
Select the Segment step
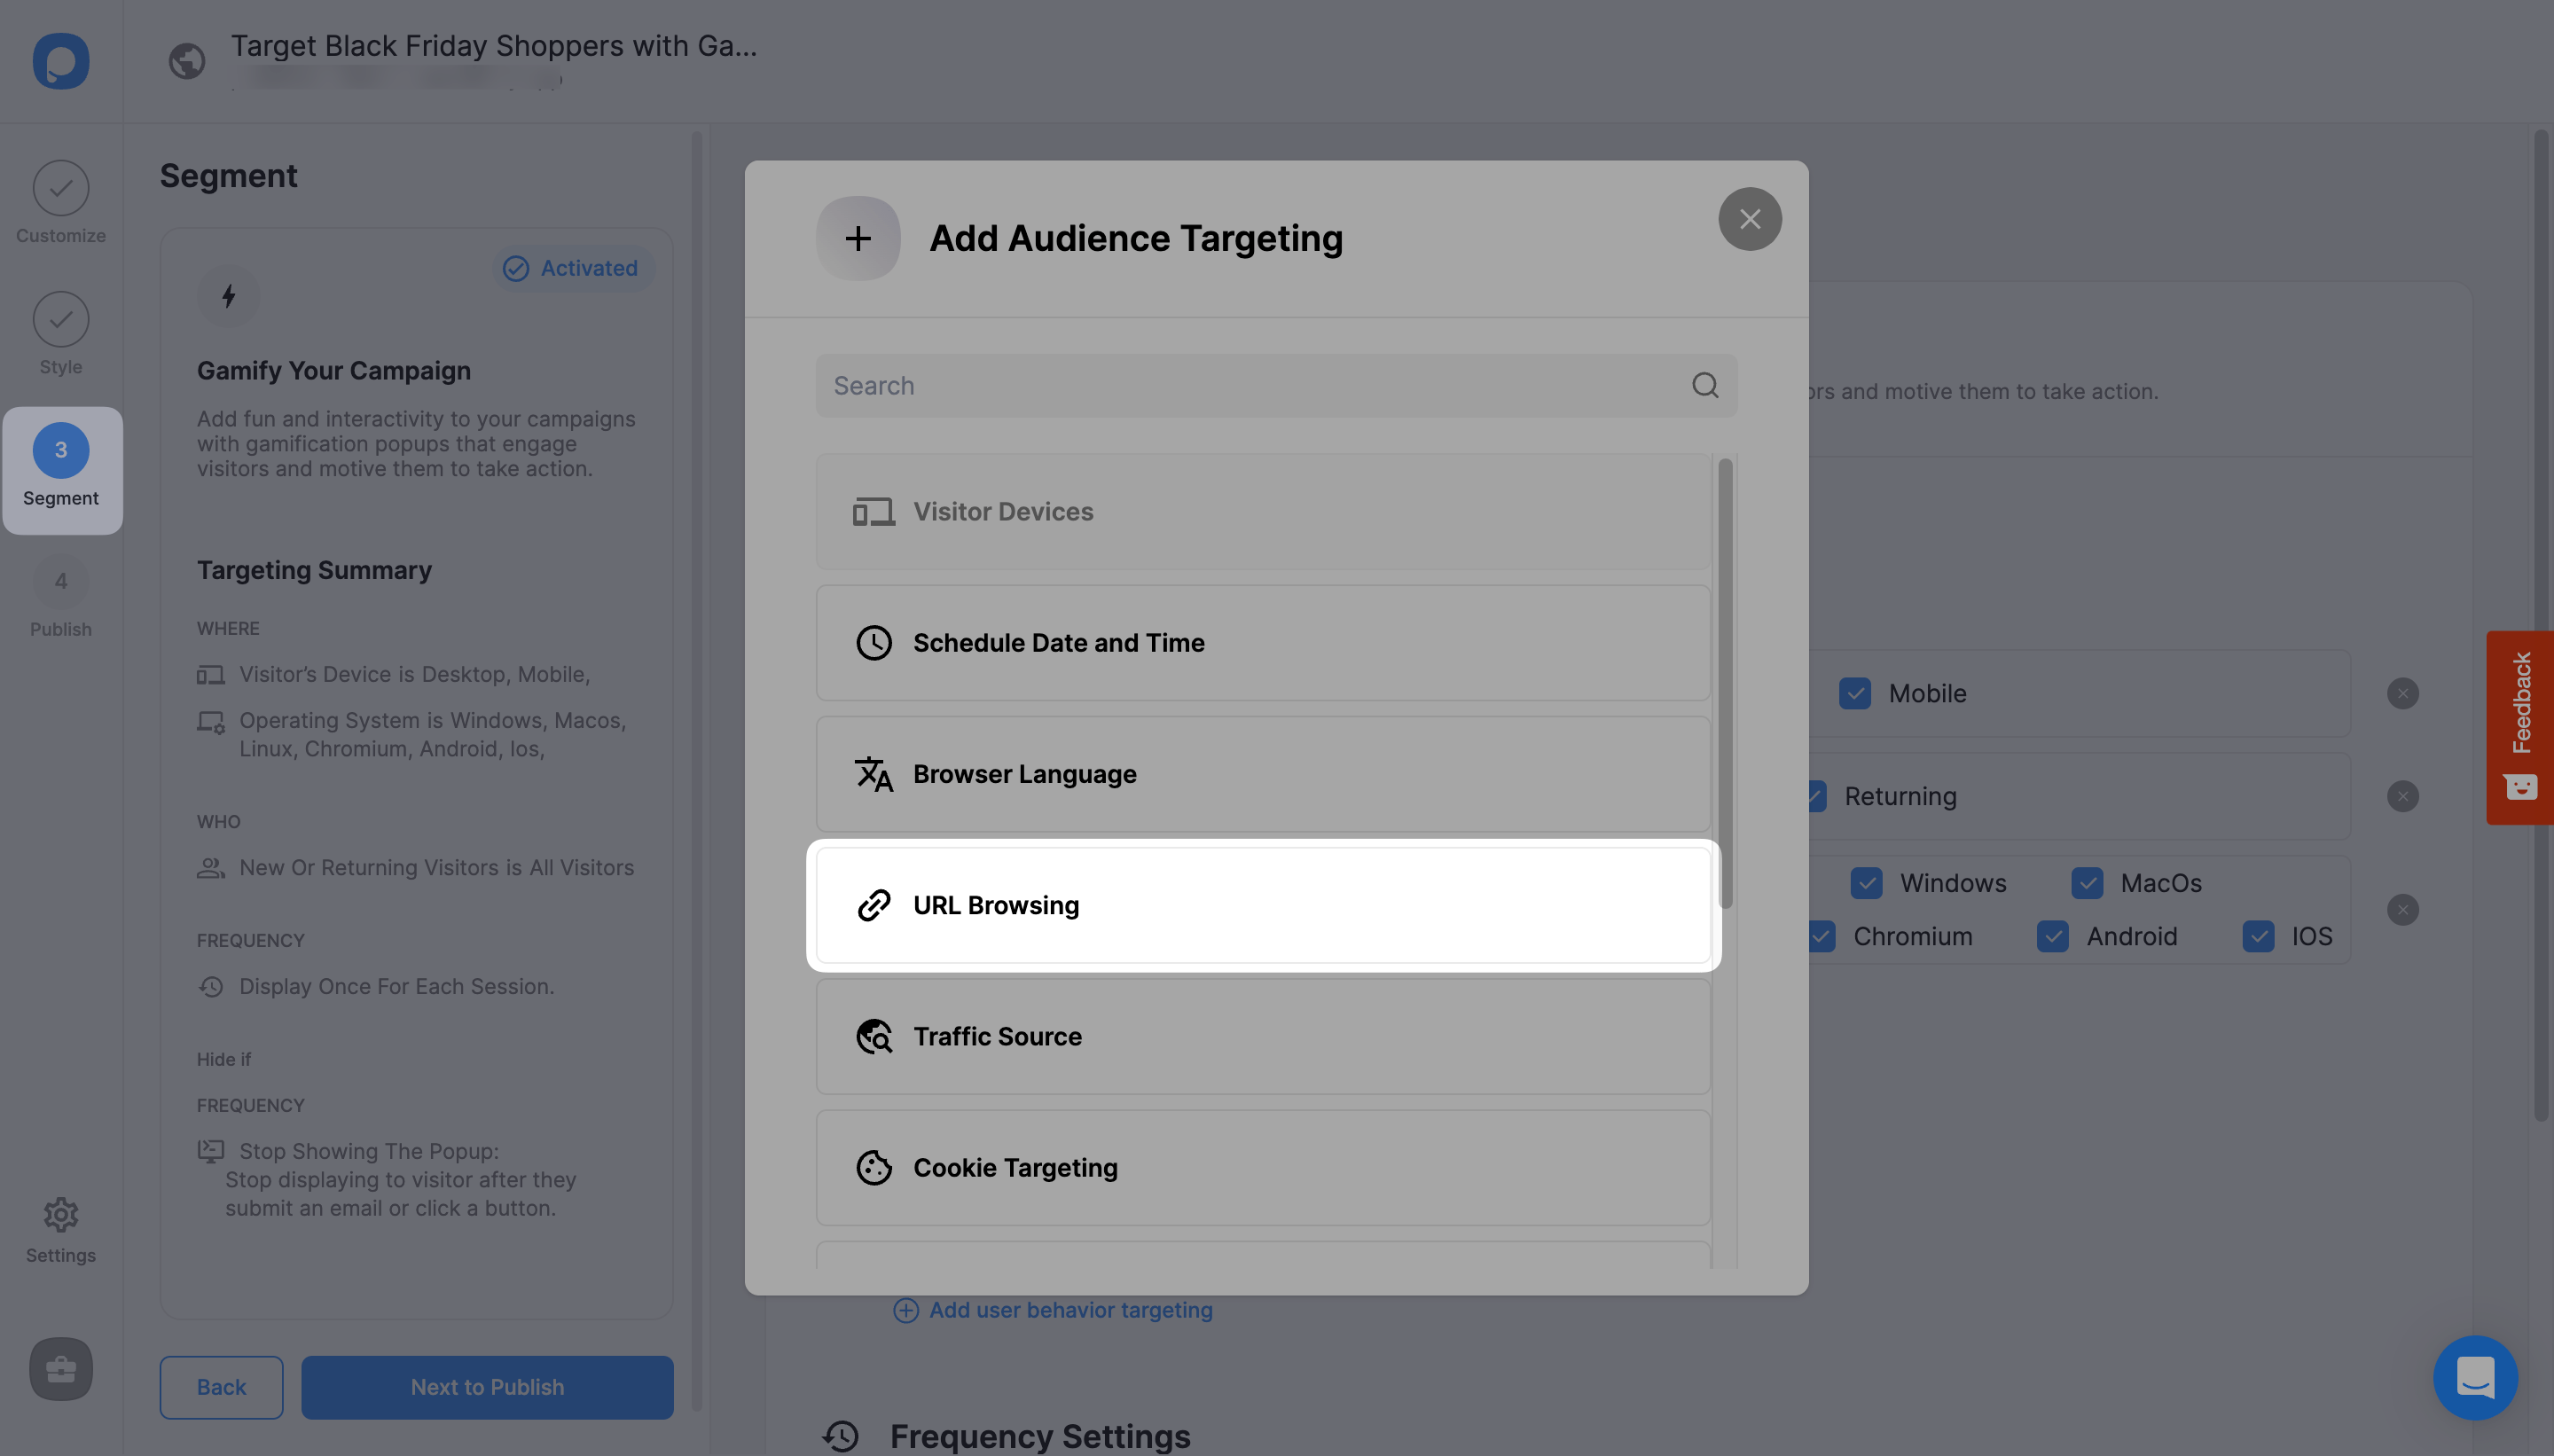(x=61, y=470)
